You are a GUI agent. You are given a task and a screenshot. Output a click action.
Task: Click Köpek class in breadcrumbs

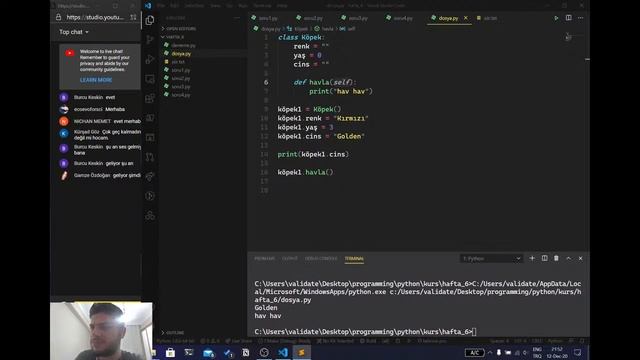tap(298, 29)
